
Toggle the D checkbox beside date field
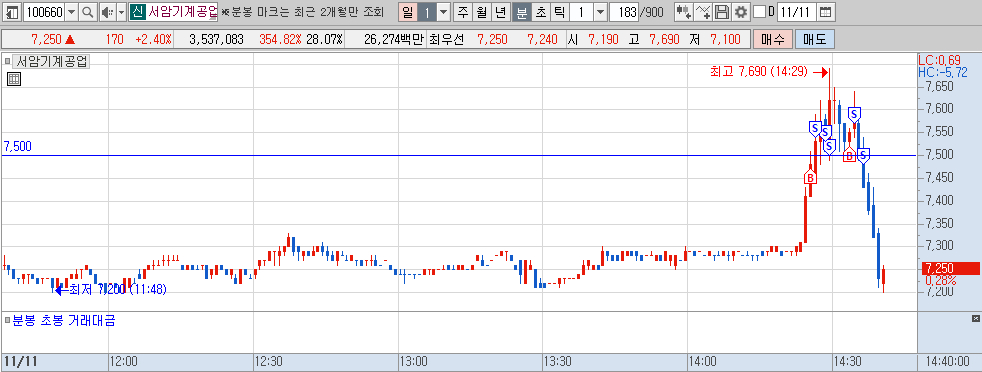click(759, 12)
